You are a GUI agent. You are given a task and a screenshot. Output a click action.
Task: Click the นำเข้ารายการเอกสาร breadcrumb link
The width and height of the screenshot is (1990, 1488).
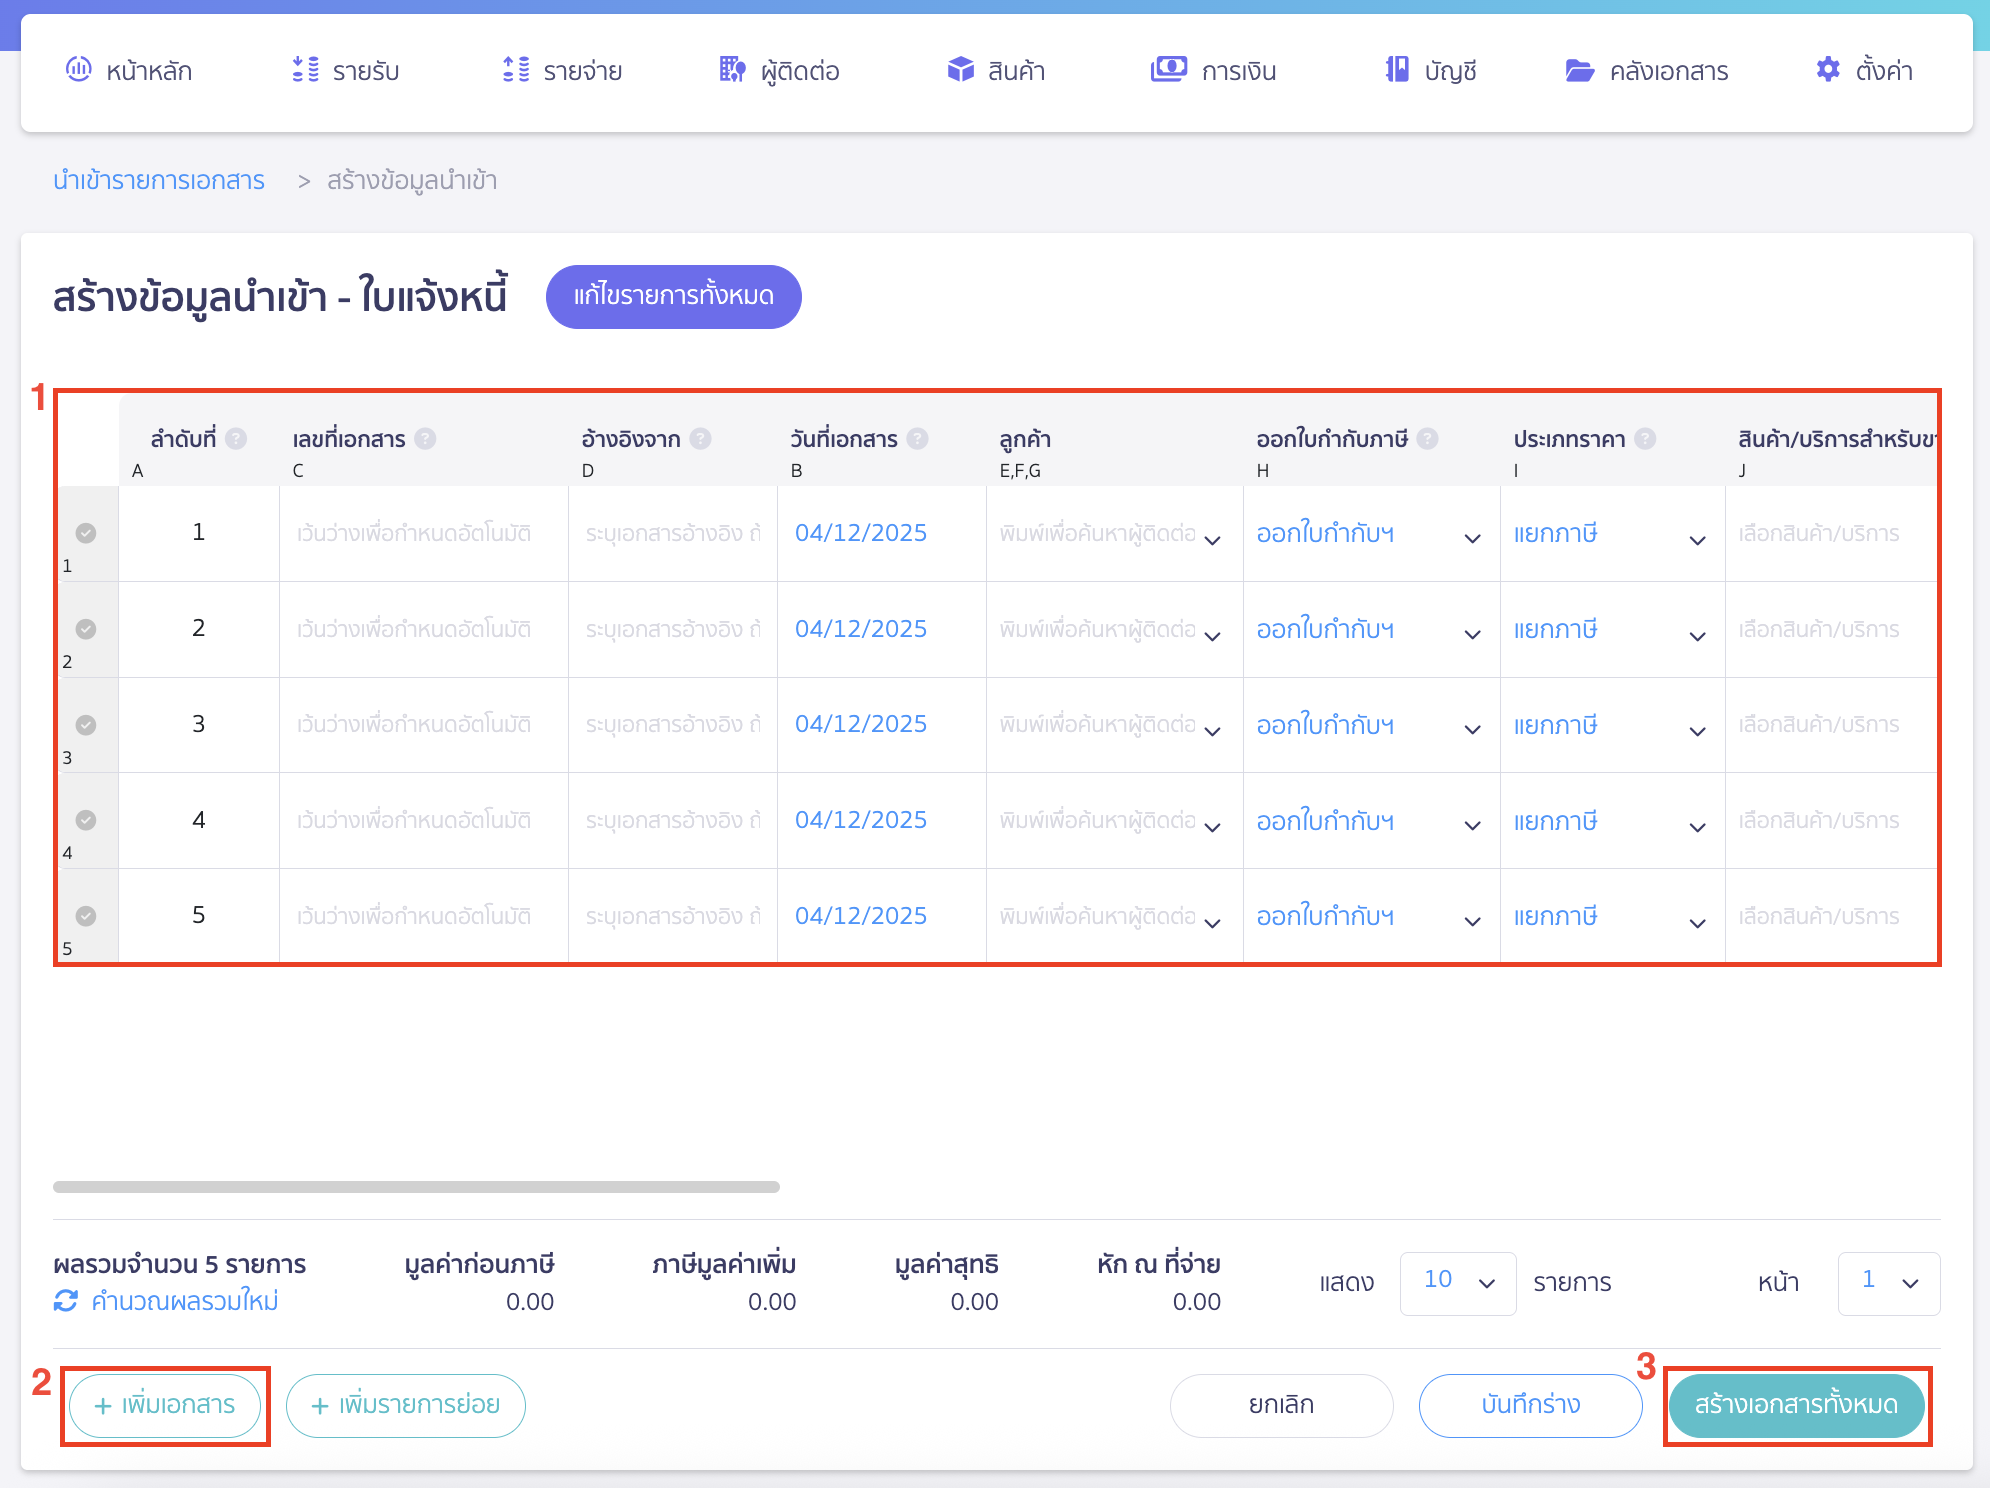[x=159, y=181]
